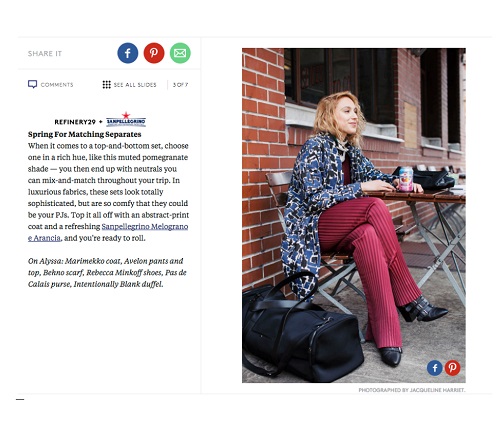Open the photo of Alyssa at the café
This screenshot has width=500, height=433.
(354, 216)
